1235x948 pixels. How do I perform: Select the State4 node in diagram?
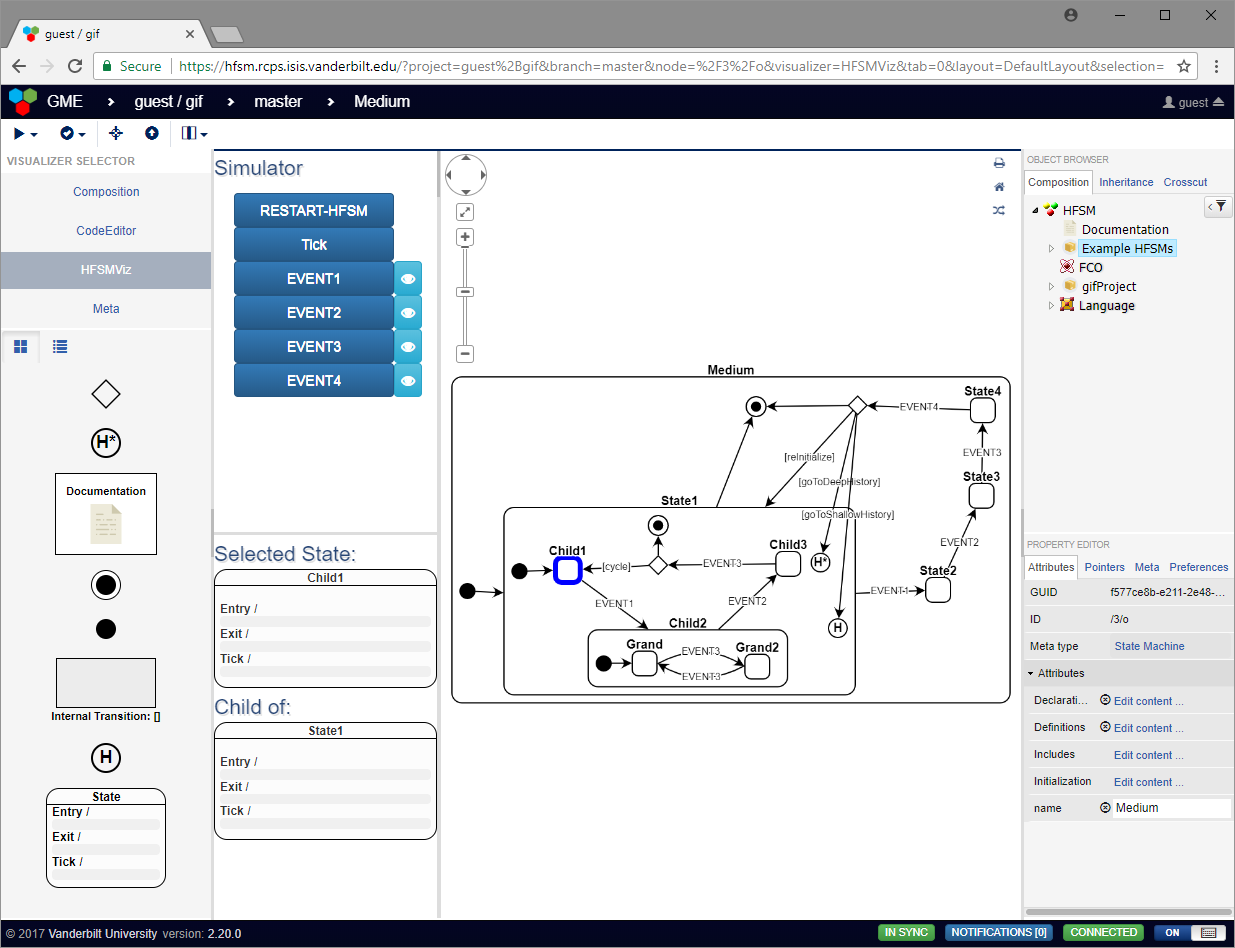[982, 410]
